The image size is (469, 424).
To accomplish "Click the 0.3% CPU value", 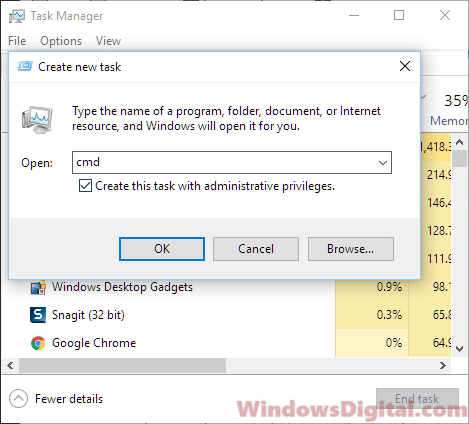I will [x=389, y=315].
